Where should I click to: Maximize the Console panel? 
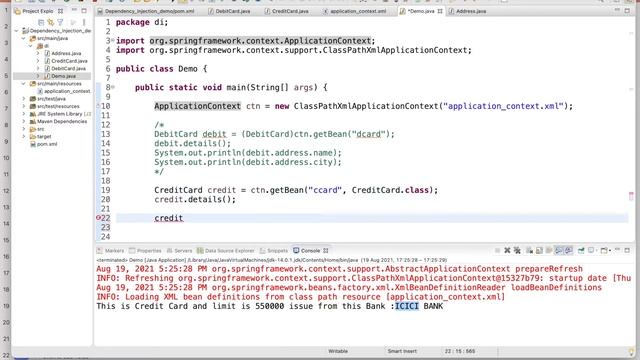(x=627, y=250)
